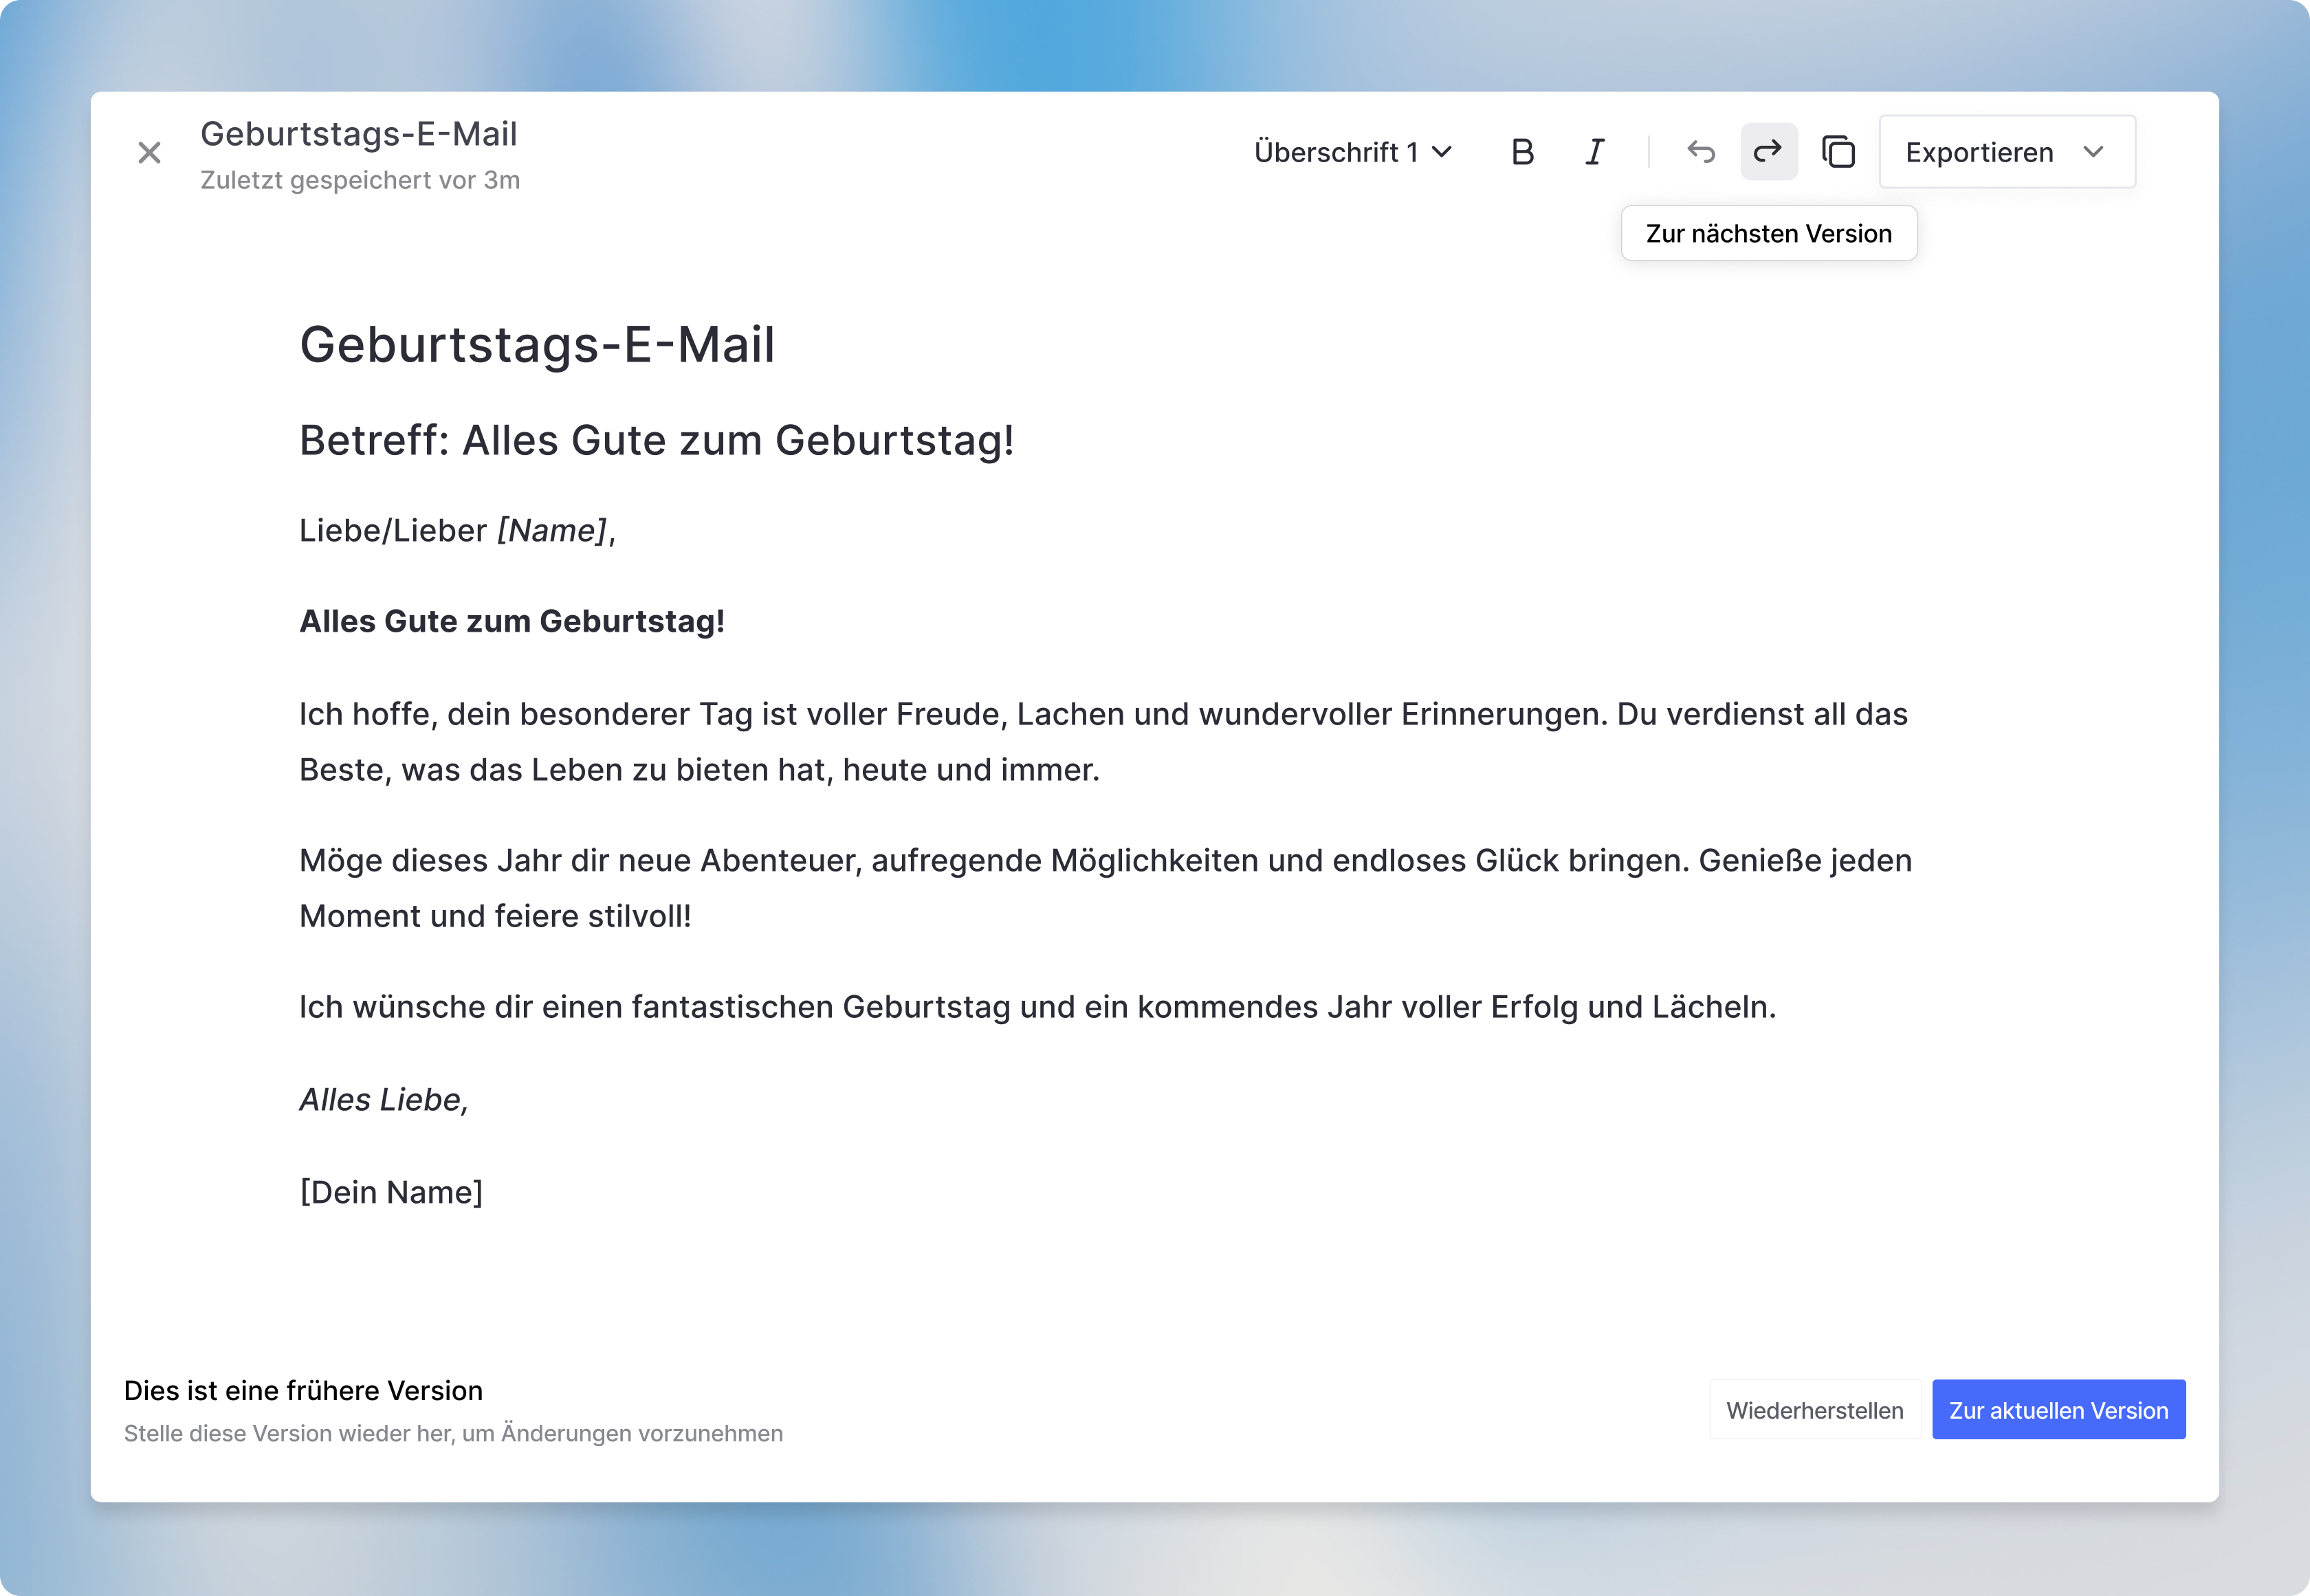Click the Wiederherstellen button

click(1814, 1410)
